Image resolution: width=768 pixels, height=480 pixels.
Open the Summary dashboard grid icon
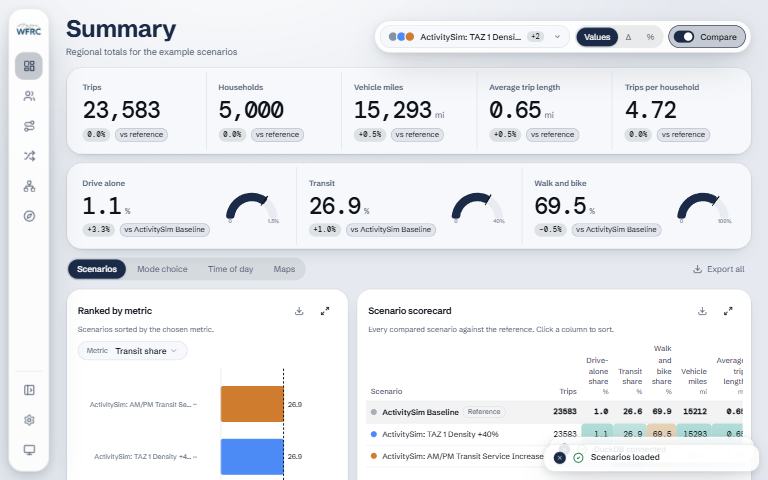click(29, 66)
